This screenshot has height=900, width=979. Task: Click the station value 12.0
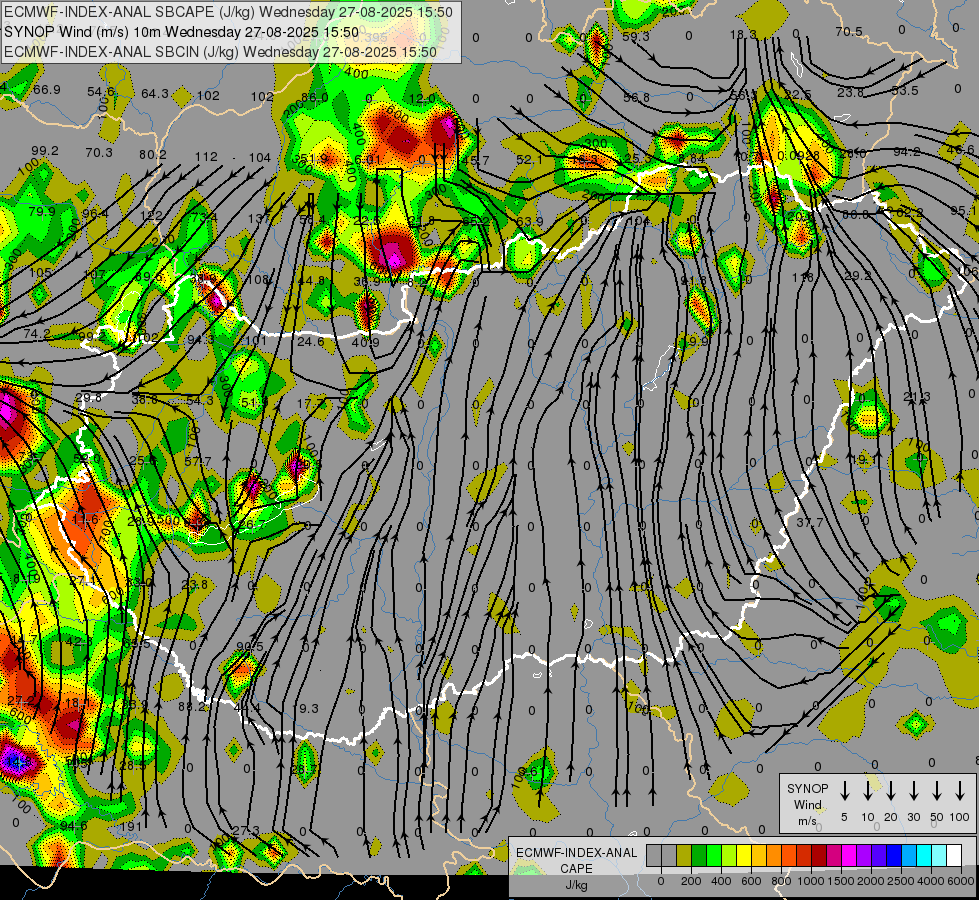point(423,99)
